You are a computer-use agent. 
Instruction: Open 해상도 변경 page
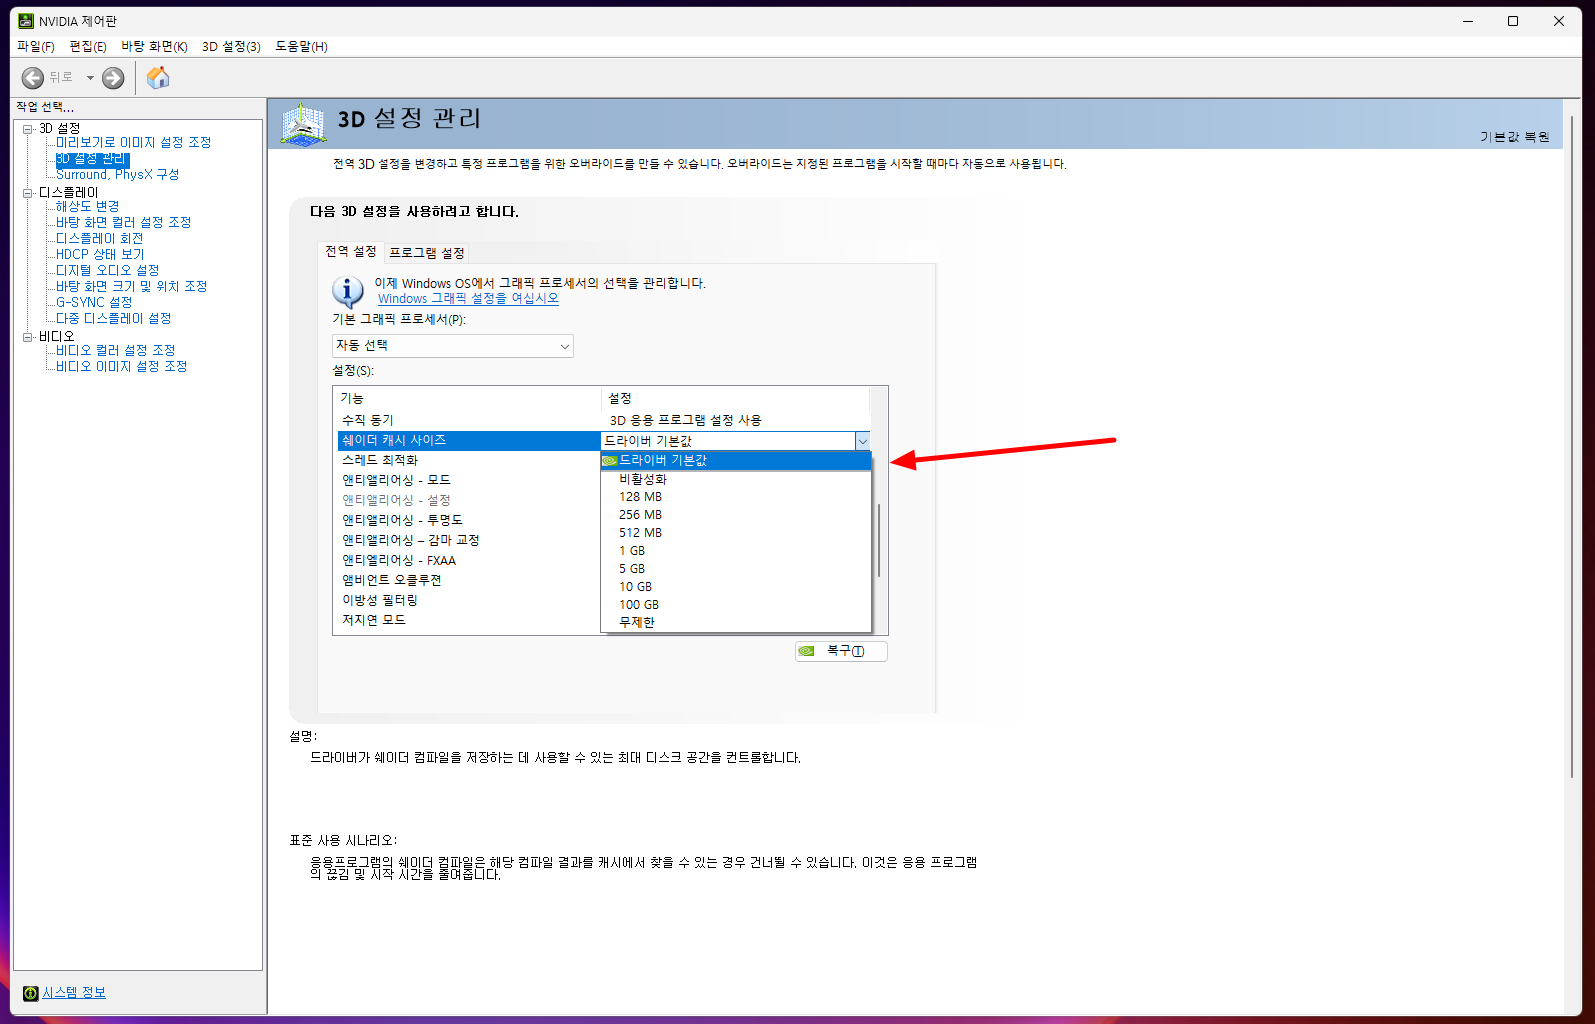point(87,207)
